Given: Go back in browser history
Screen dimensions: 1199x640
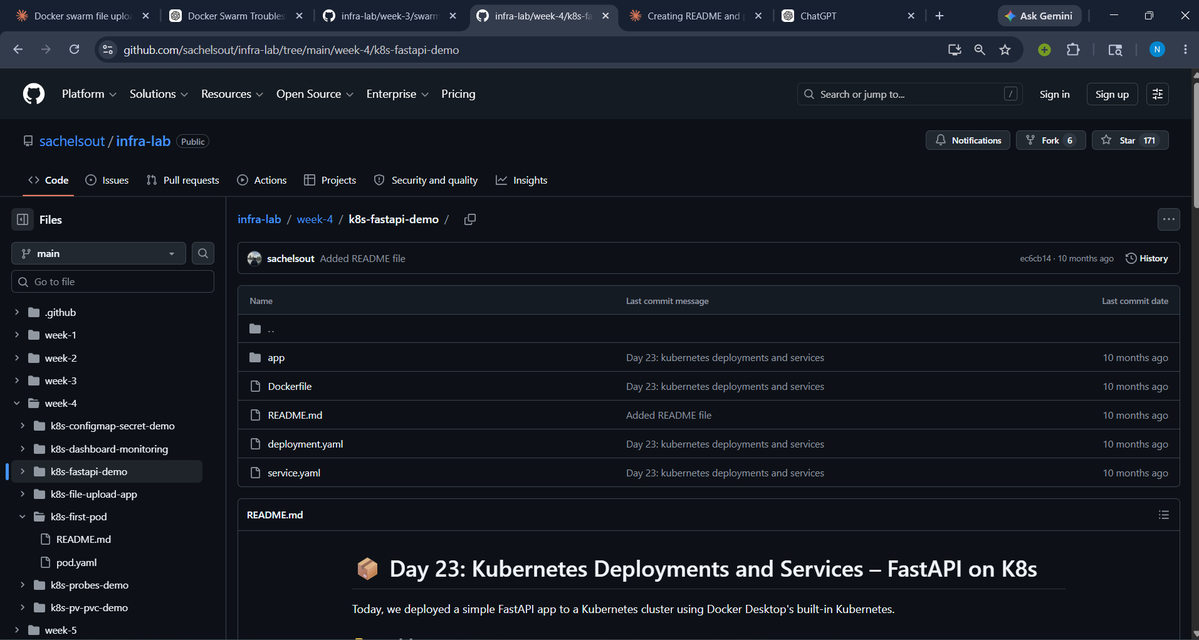Looking at the screenshot, I should click(18, 49).
